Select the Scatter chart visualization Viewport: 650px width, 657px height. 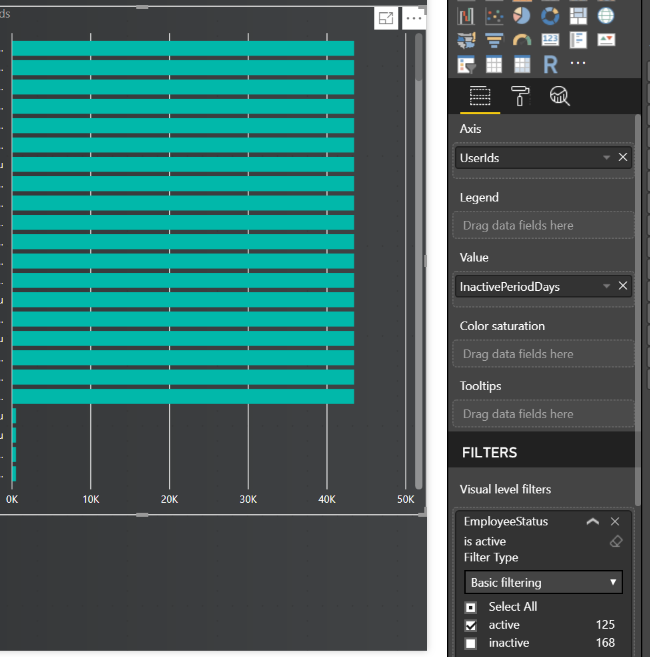point(494,16)
